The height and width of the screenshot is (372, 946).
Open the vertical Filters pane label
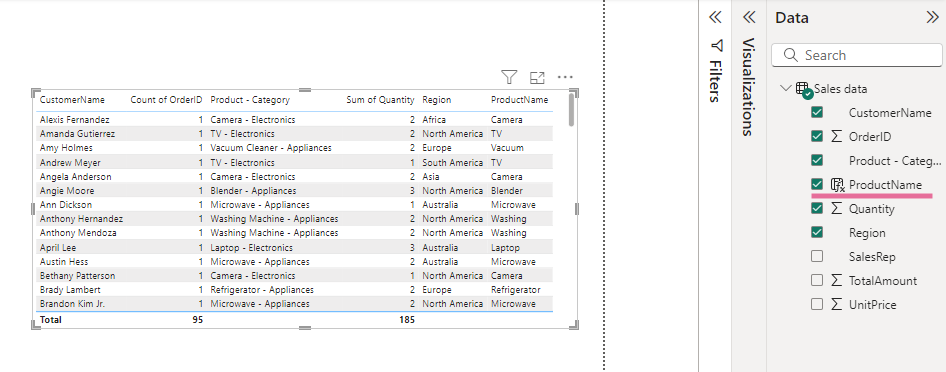(715, 81)
